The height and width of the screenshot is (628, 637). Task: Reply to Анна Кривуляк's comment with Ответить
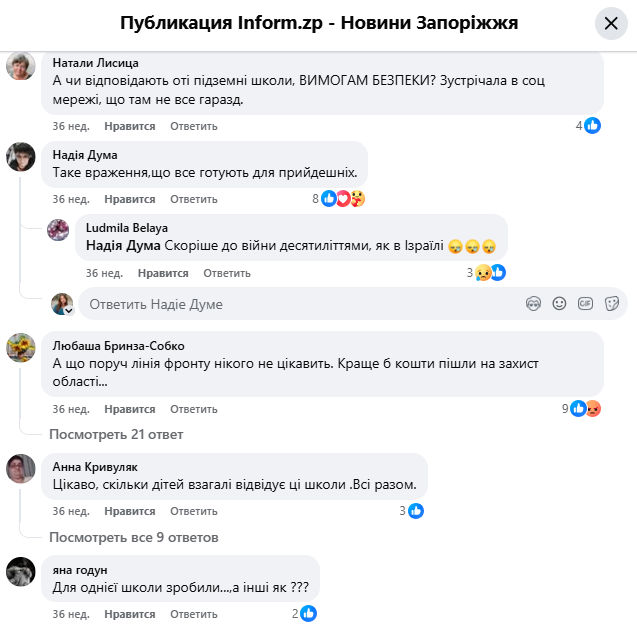click(x=193, y=511)
